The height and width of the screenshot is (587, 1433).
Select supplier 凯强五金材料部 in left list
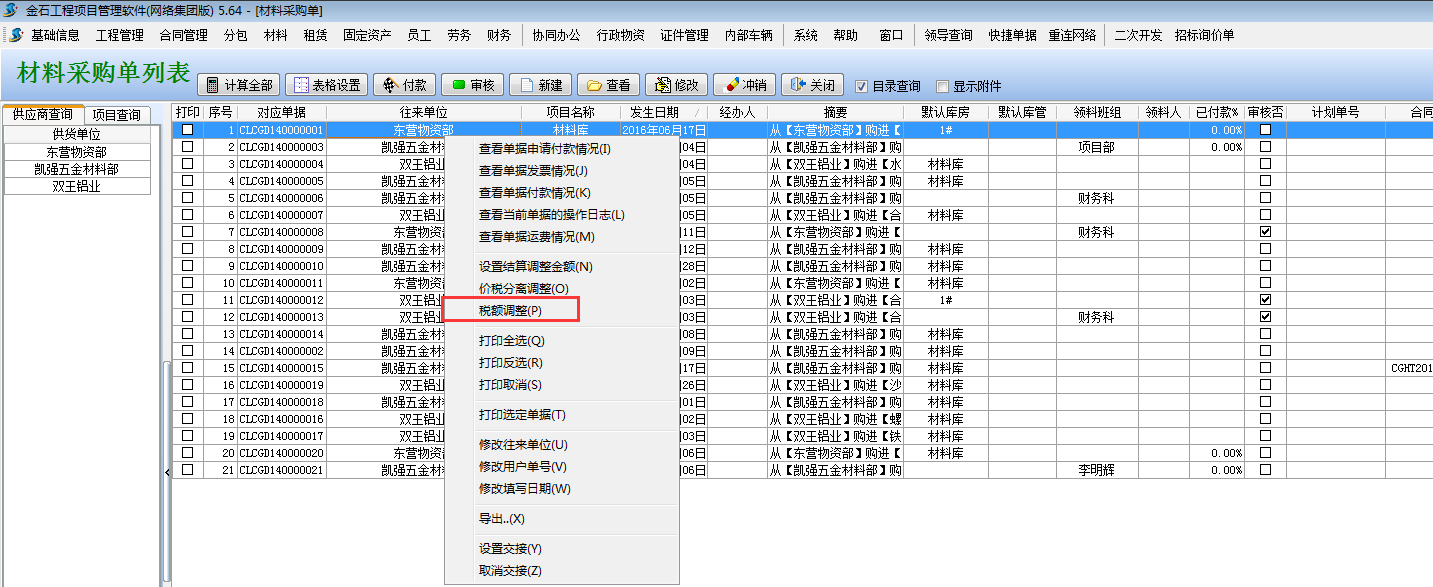pyautogui.click(x=77, y=169)
